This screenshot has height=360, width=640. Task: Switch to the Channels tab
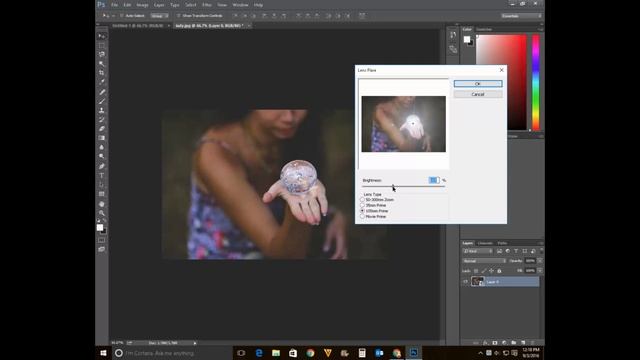click(485, 243)
